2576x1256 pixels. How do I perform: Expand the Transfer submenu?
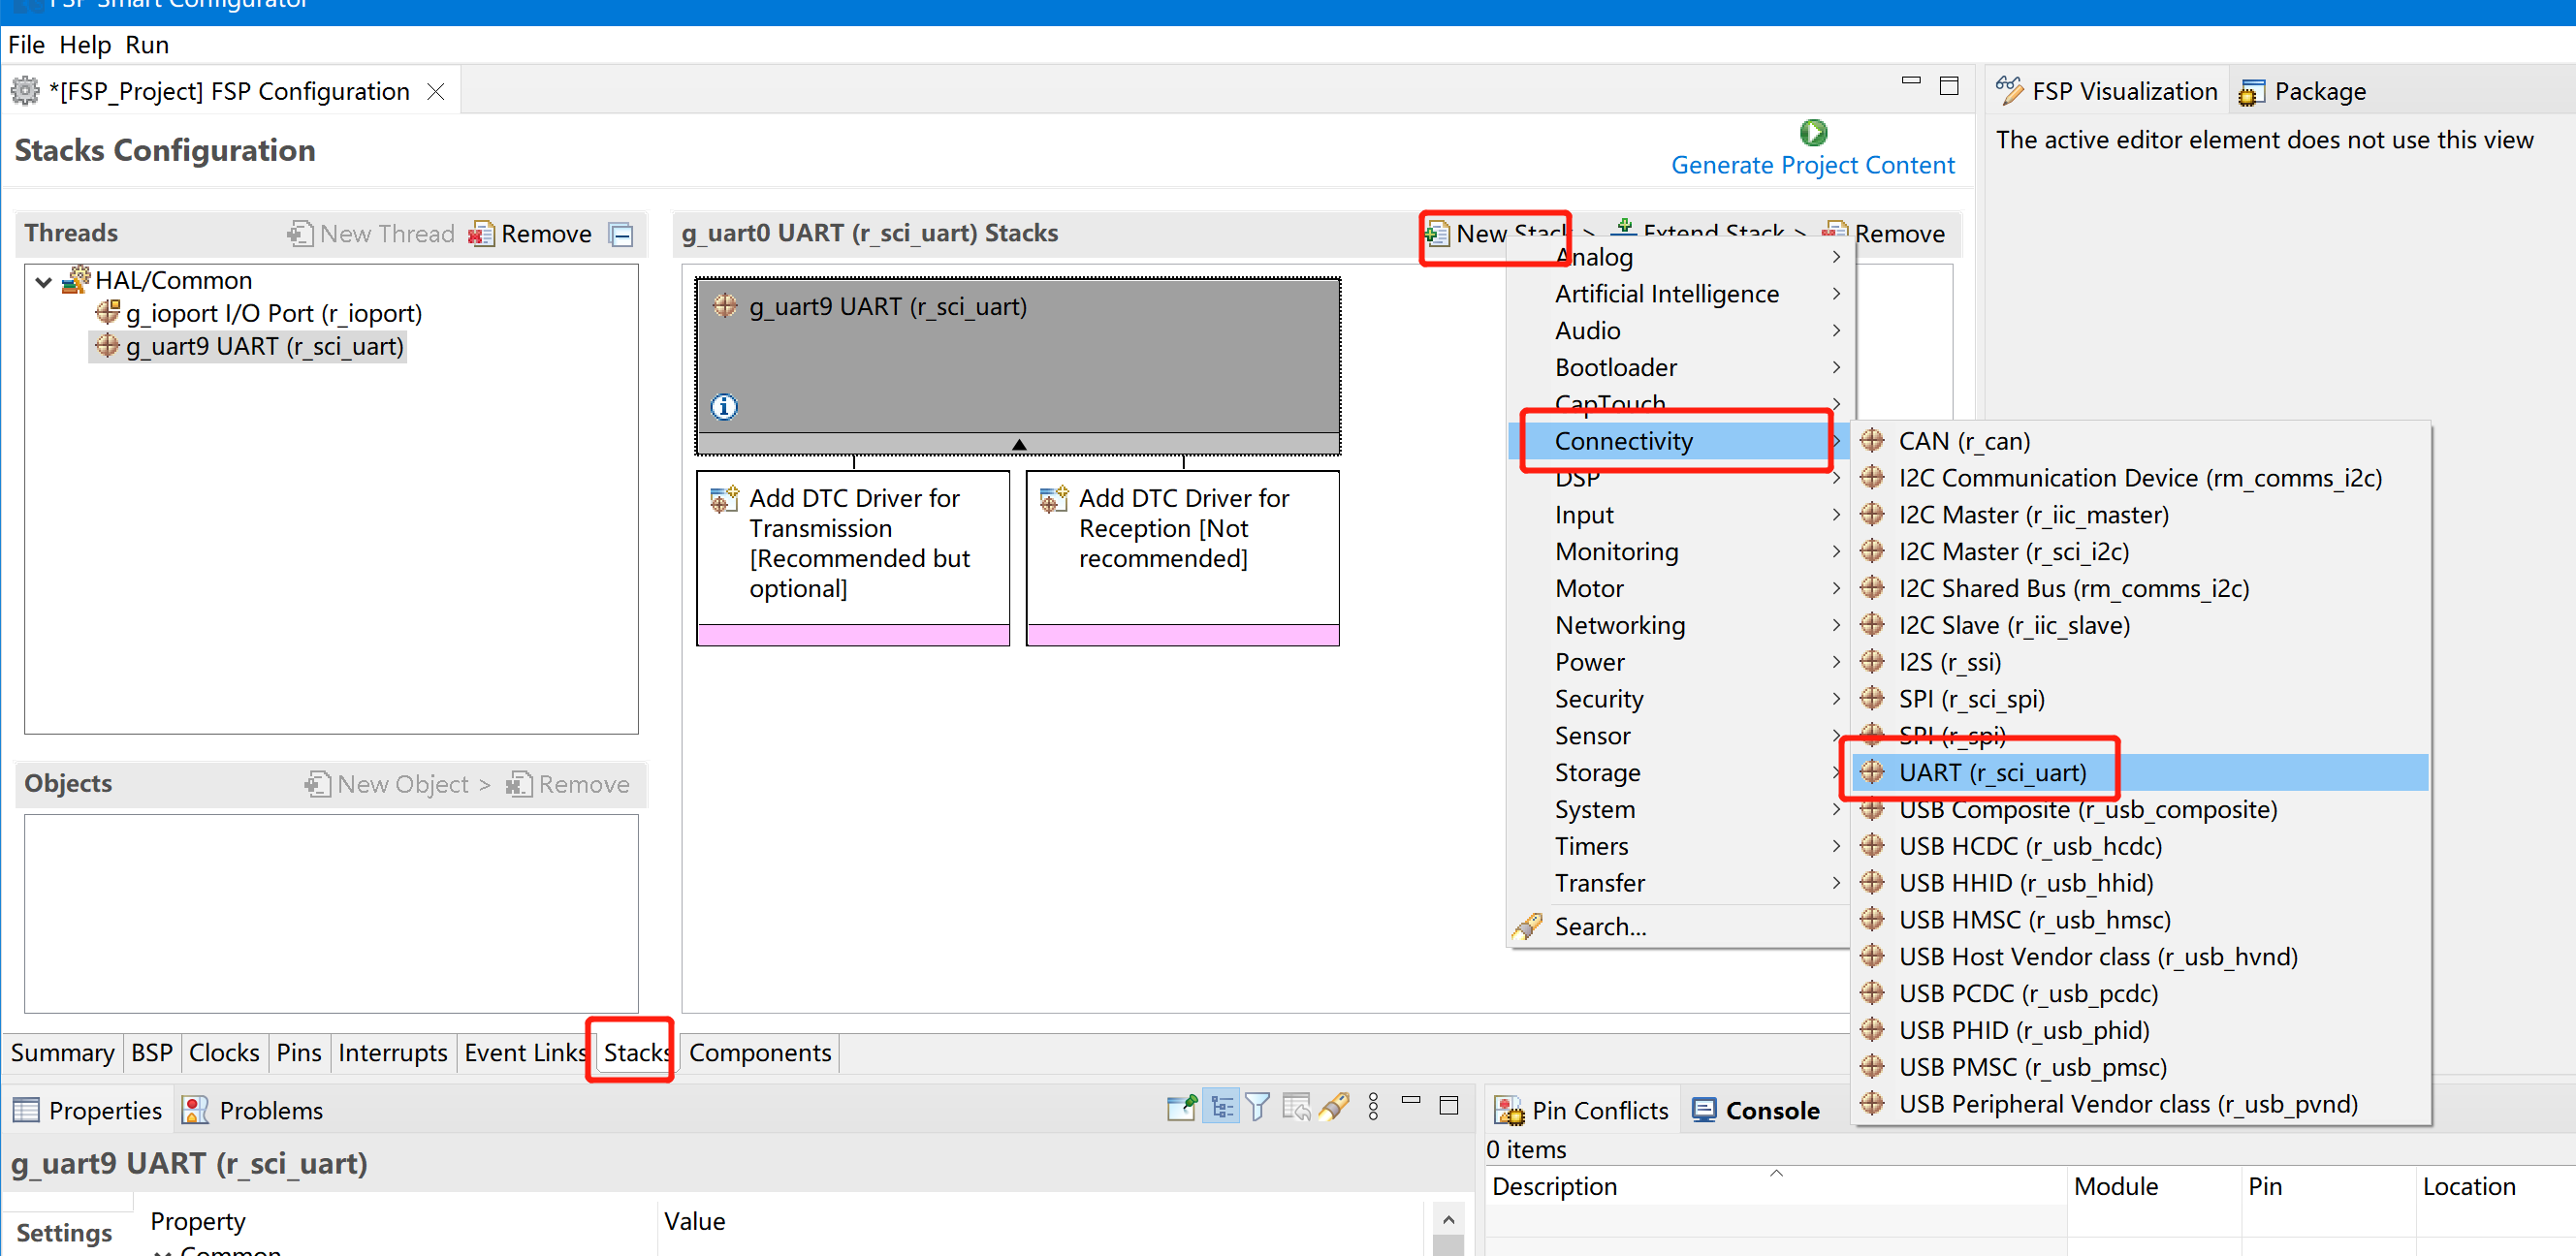click(x=1680, y=884)
